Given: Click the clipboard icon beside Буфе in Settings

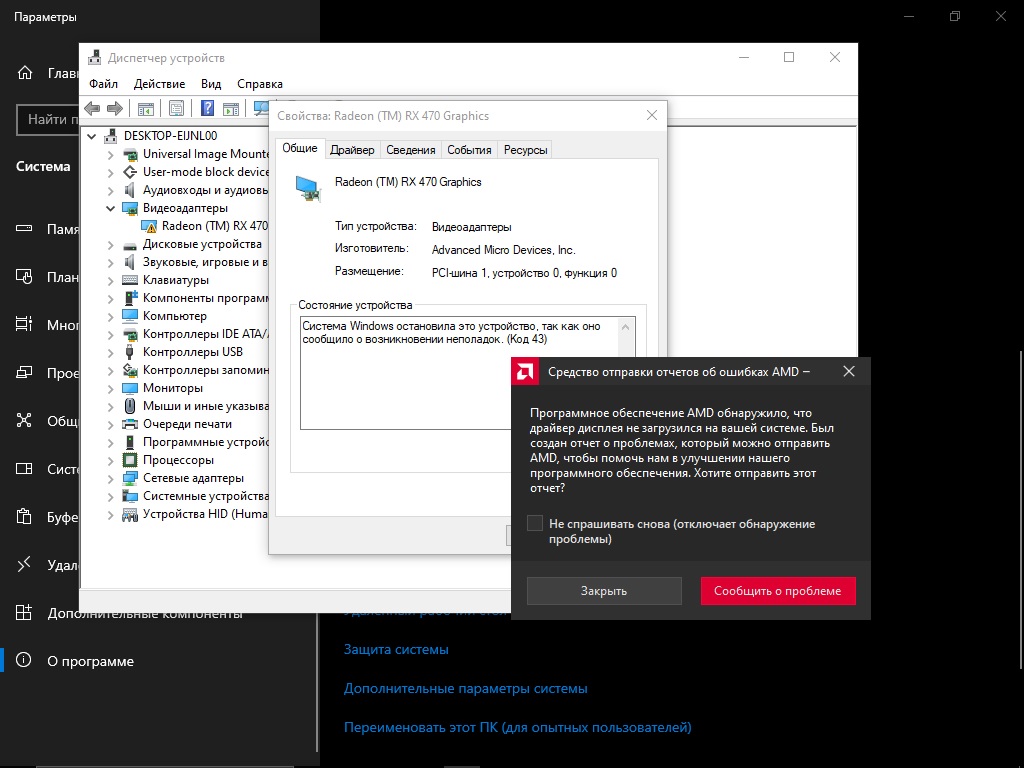Looking at the screenshot, I should pos(24,517).
